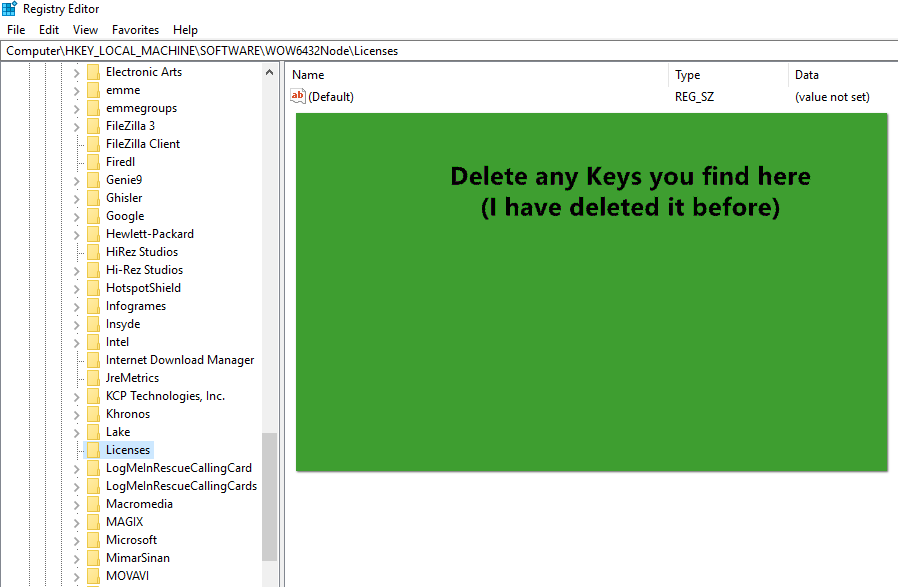Viewport: 898px width, 587px height.
Task: Select the emmegroups folder icon
Action: (93, 108)
